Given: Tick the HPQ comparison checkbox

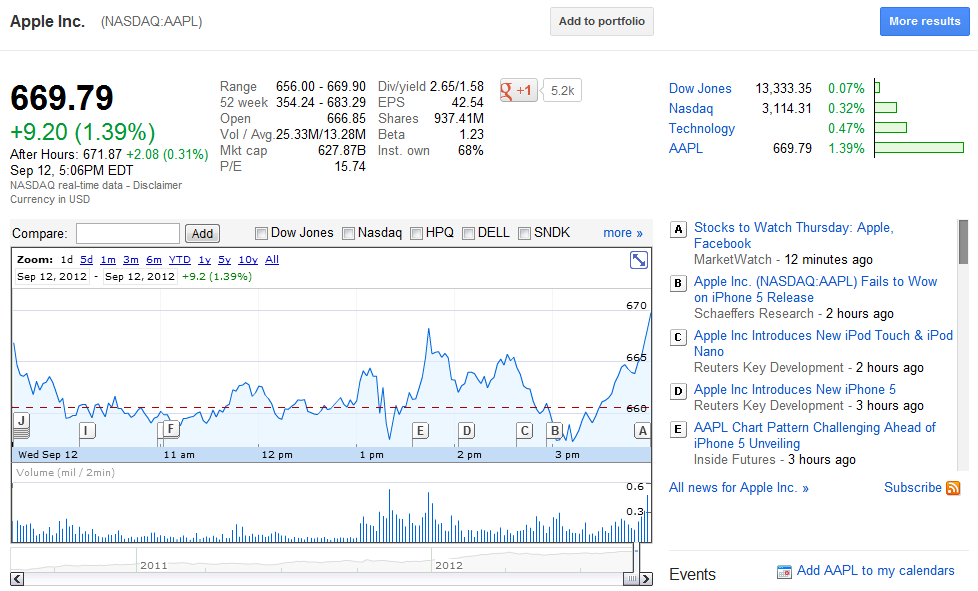Looking at the screenshot, I should click(x=416, y=233).
